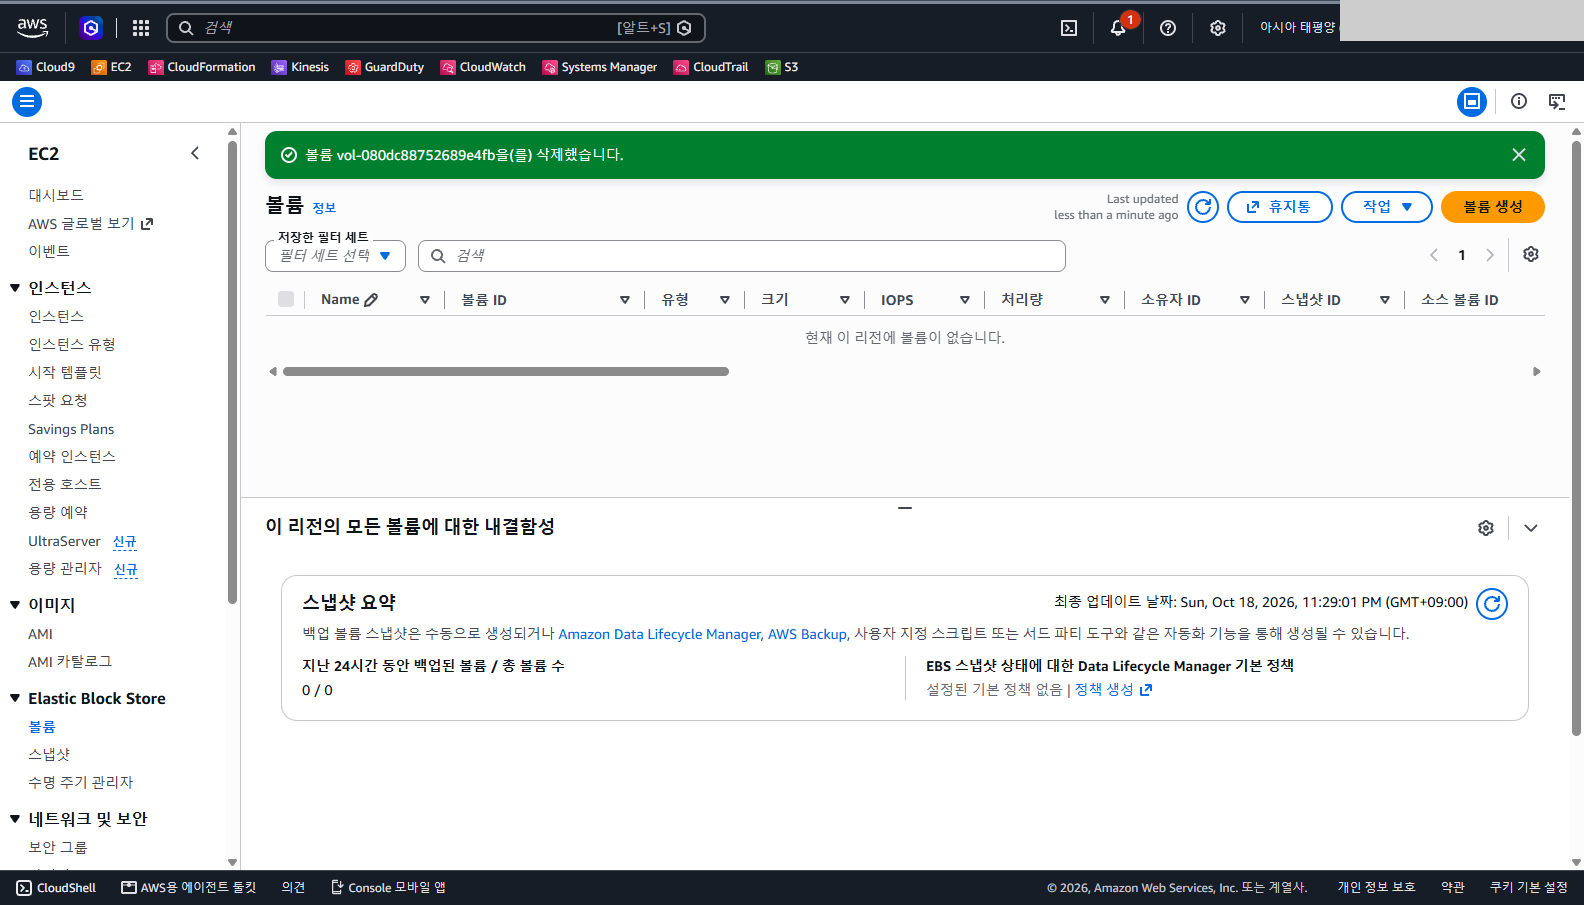This screenshot has width=1584, height=905.
Task: Collapse the Elastic Block Store section
Action: coord(15,698)
